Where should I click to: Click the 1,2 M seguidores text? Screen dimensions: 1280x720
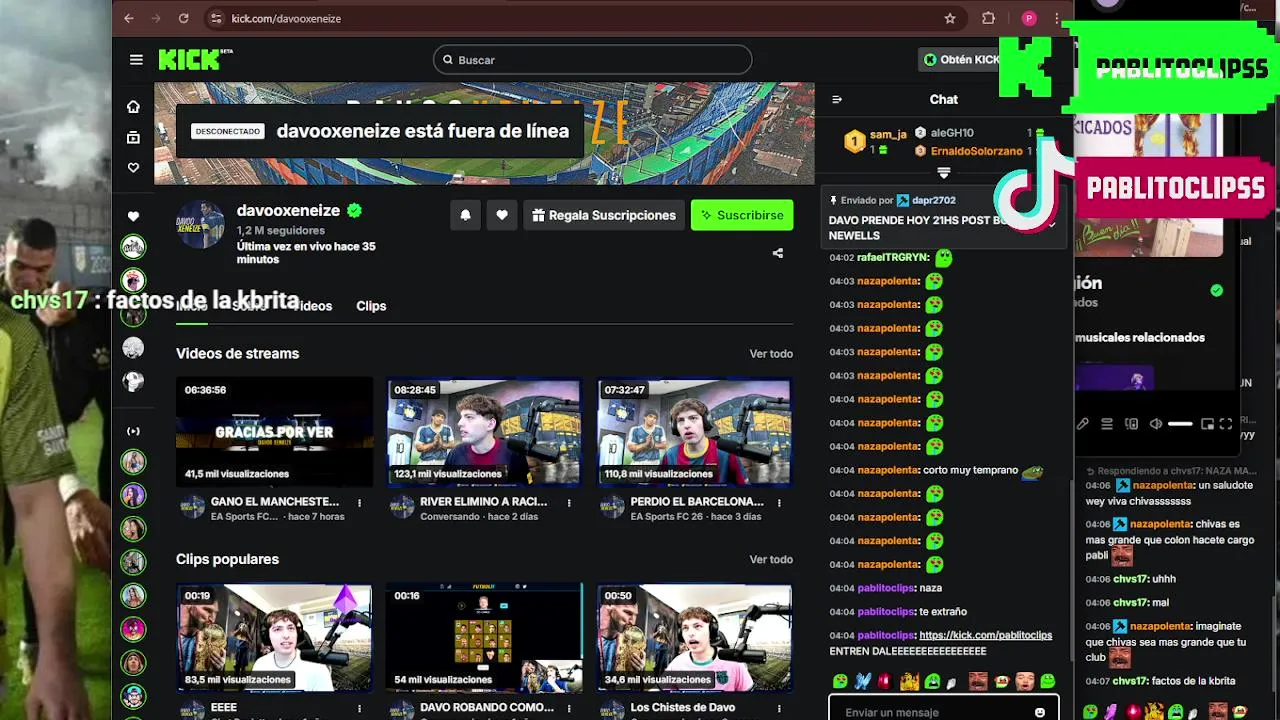click(x=280, y=230)
